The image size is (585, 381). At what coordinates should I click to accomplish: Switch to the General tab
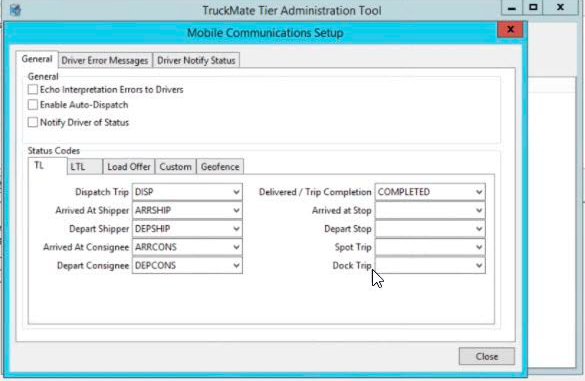pos(37,59)
